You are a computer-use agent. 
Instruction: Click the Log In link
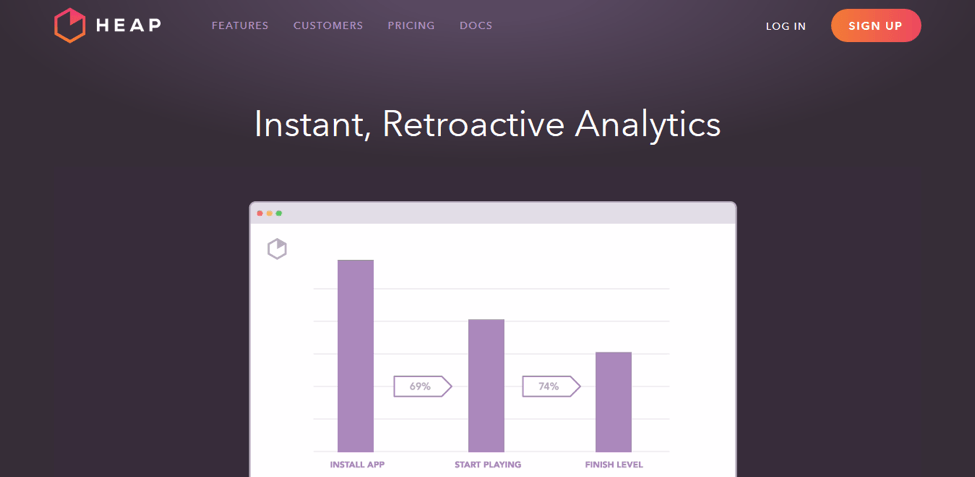[786, 26]
